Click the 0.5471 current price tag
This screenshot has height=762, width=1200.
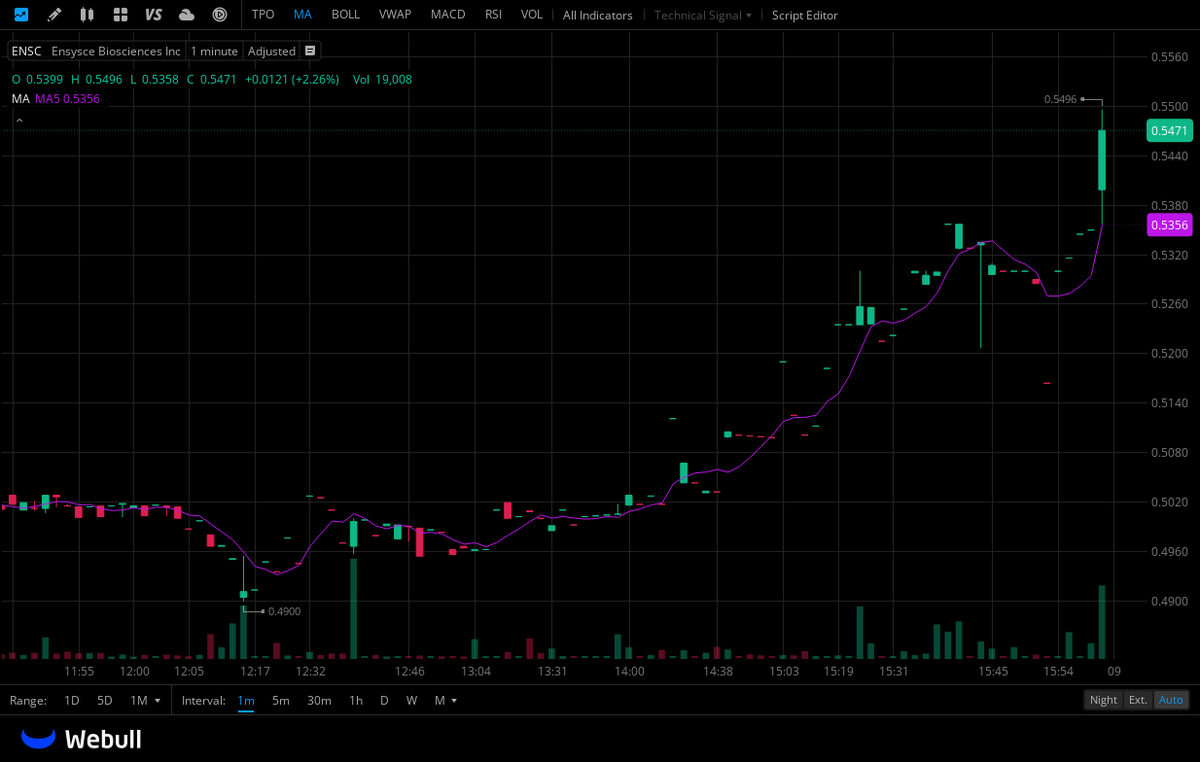1169,131
